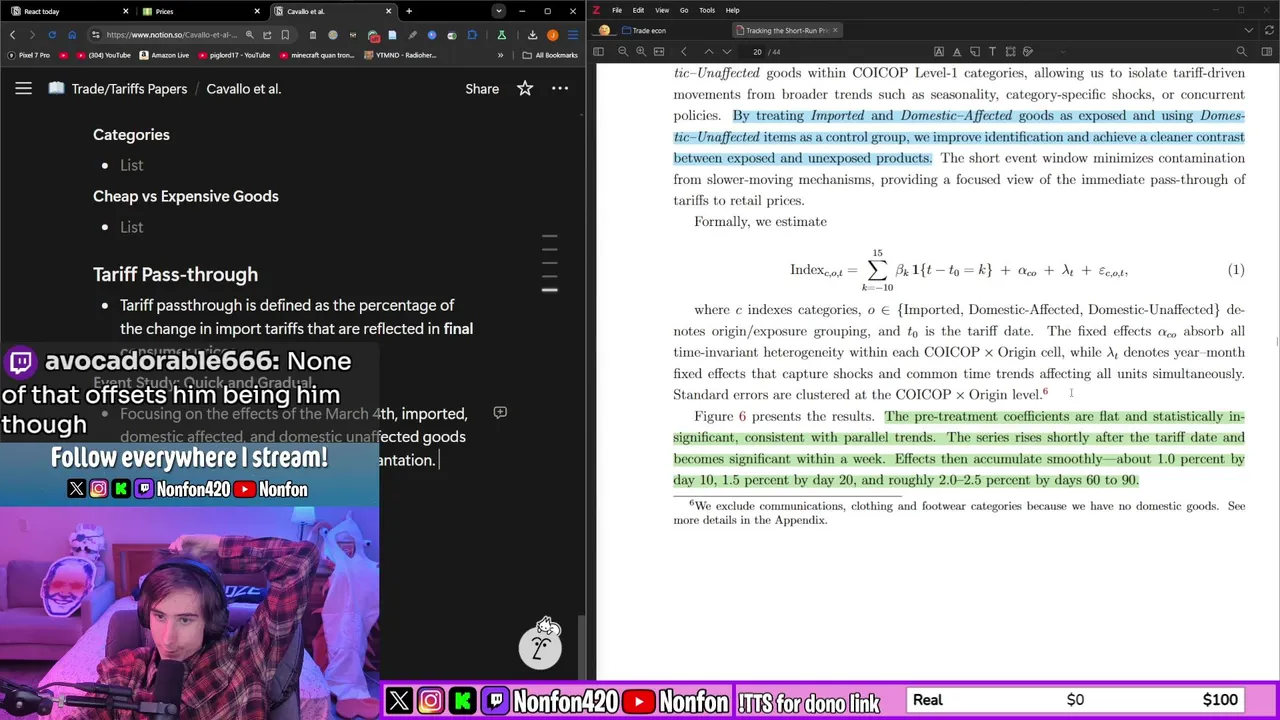
Task: Select the Add Text annotation tool
Action: click(x=992, y=52)
